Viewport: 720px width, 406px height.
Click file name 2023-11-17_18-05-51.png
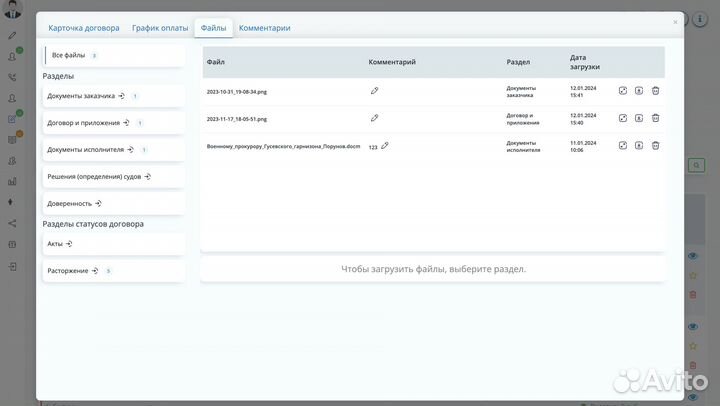pyautogui.click(x=236, y=119)
